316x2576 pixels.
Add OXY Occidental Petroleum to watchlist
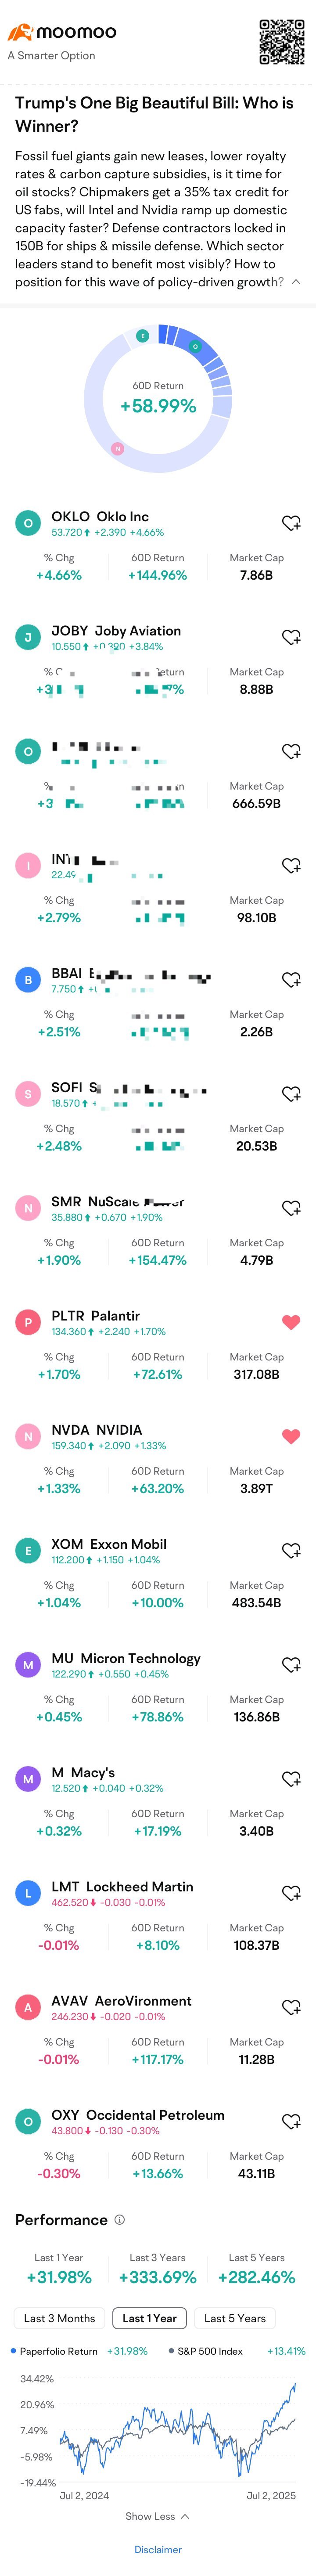point(291,2121)
